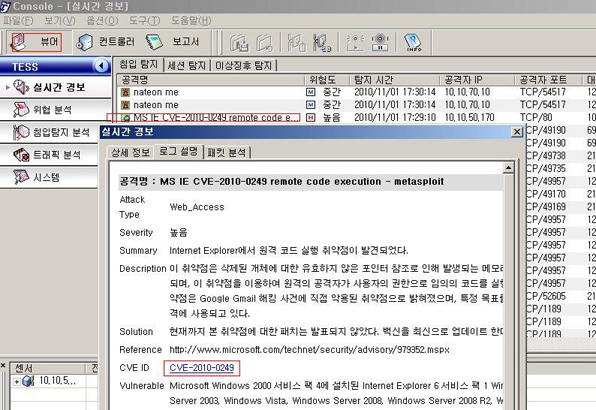
Task: Open the 도구(T) menu
Action: tap(144, 21)
